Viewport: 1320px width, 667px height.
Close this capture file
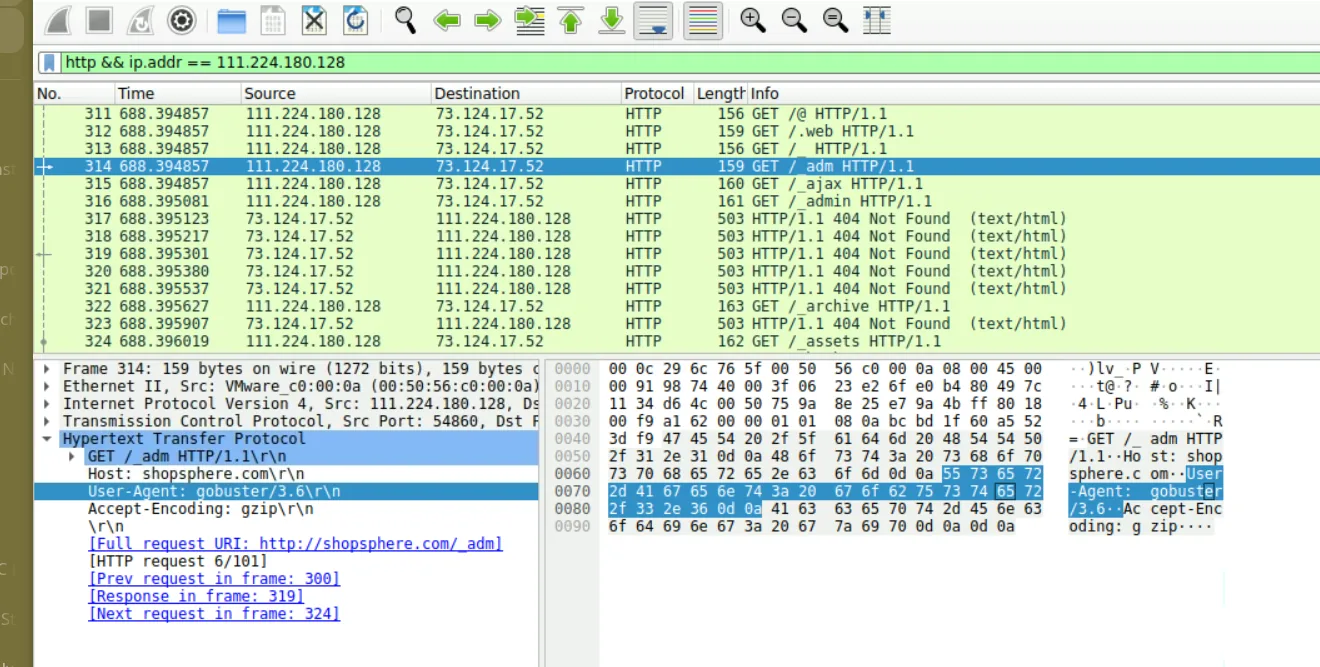(x=313, y=20)
